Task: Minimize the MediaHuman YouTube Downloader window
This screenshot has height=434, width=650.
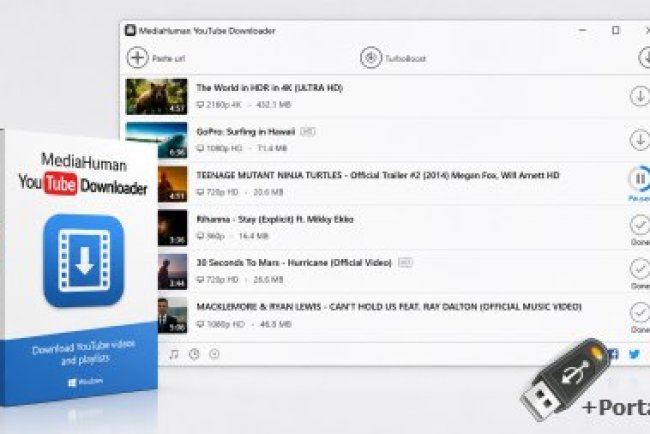Action: point(583,30)
